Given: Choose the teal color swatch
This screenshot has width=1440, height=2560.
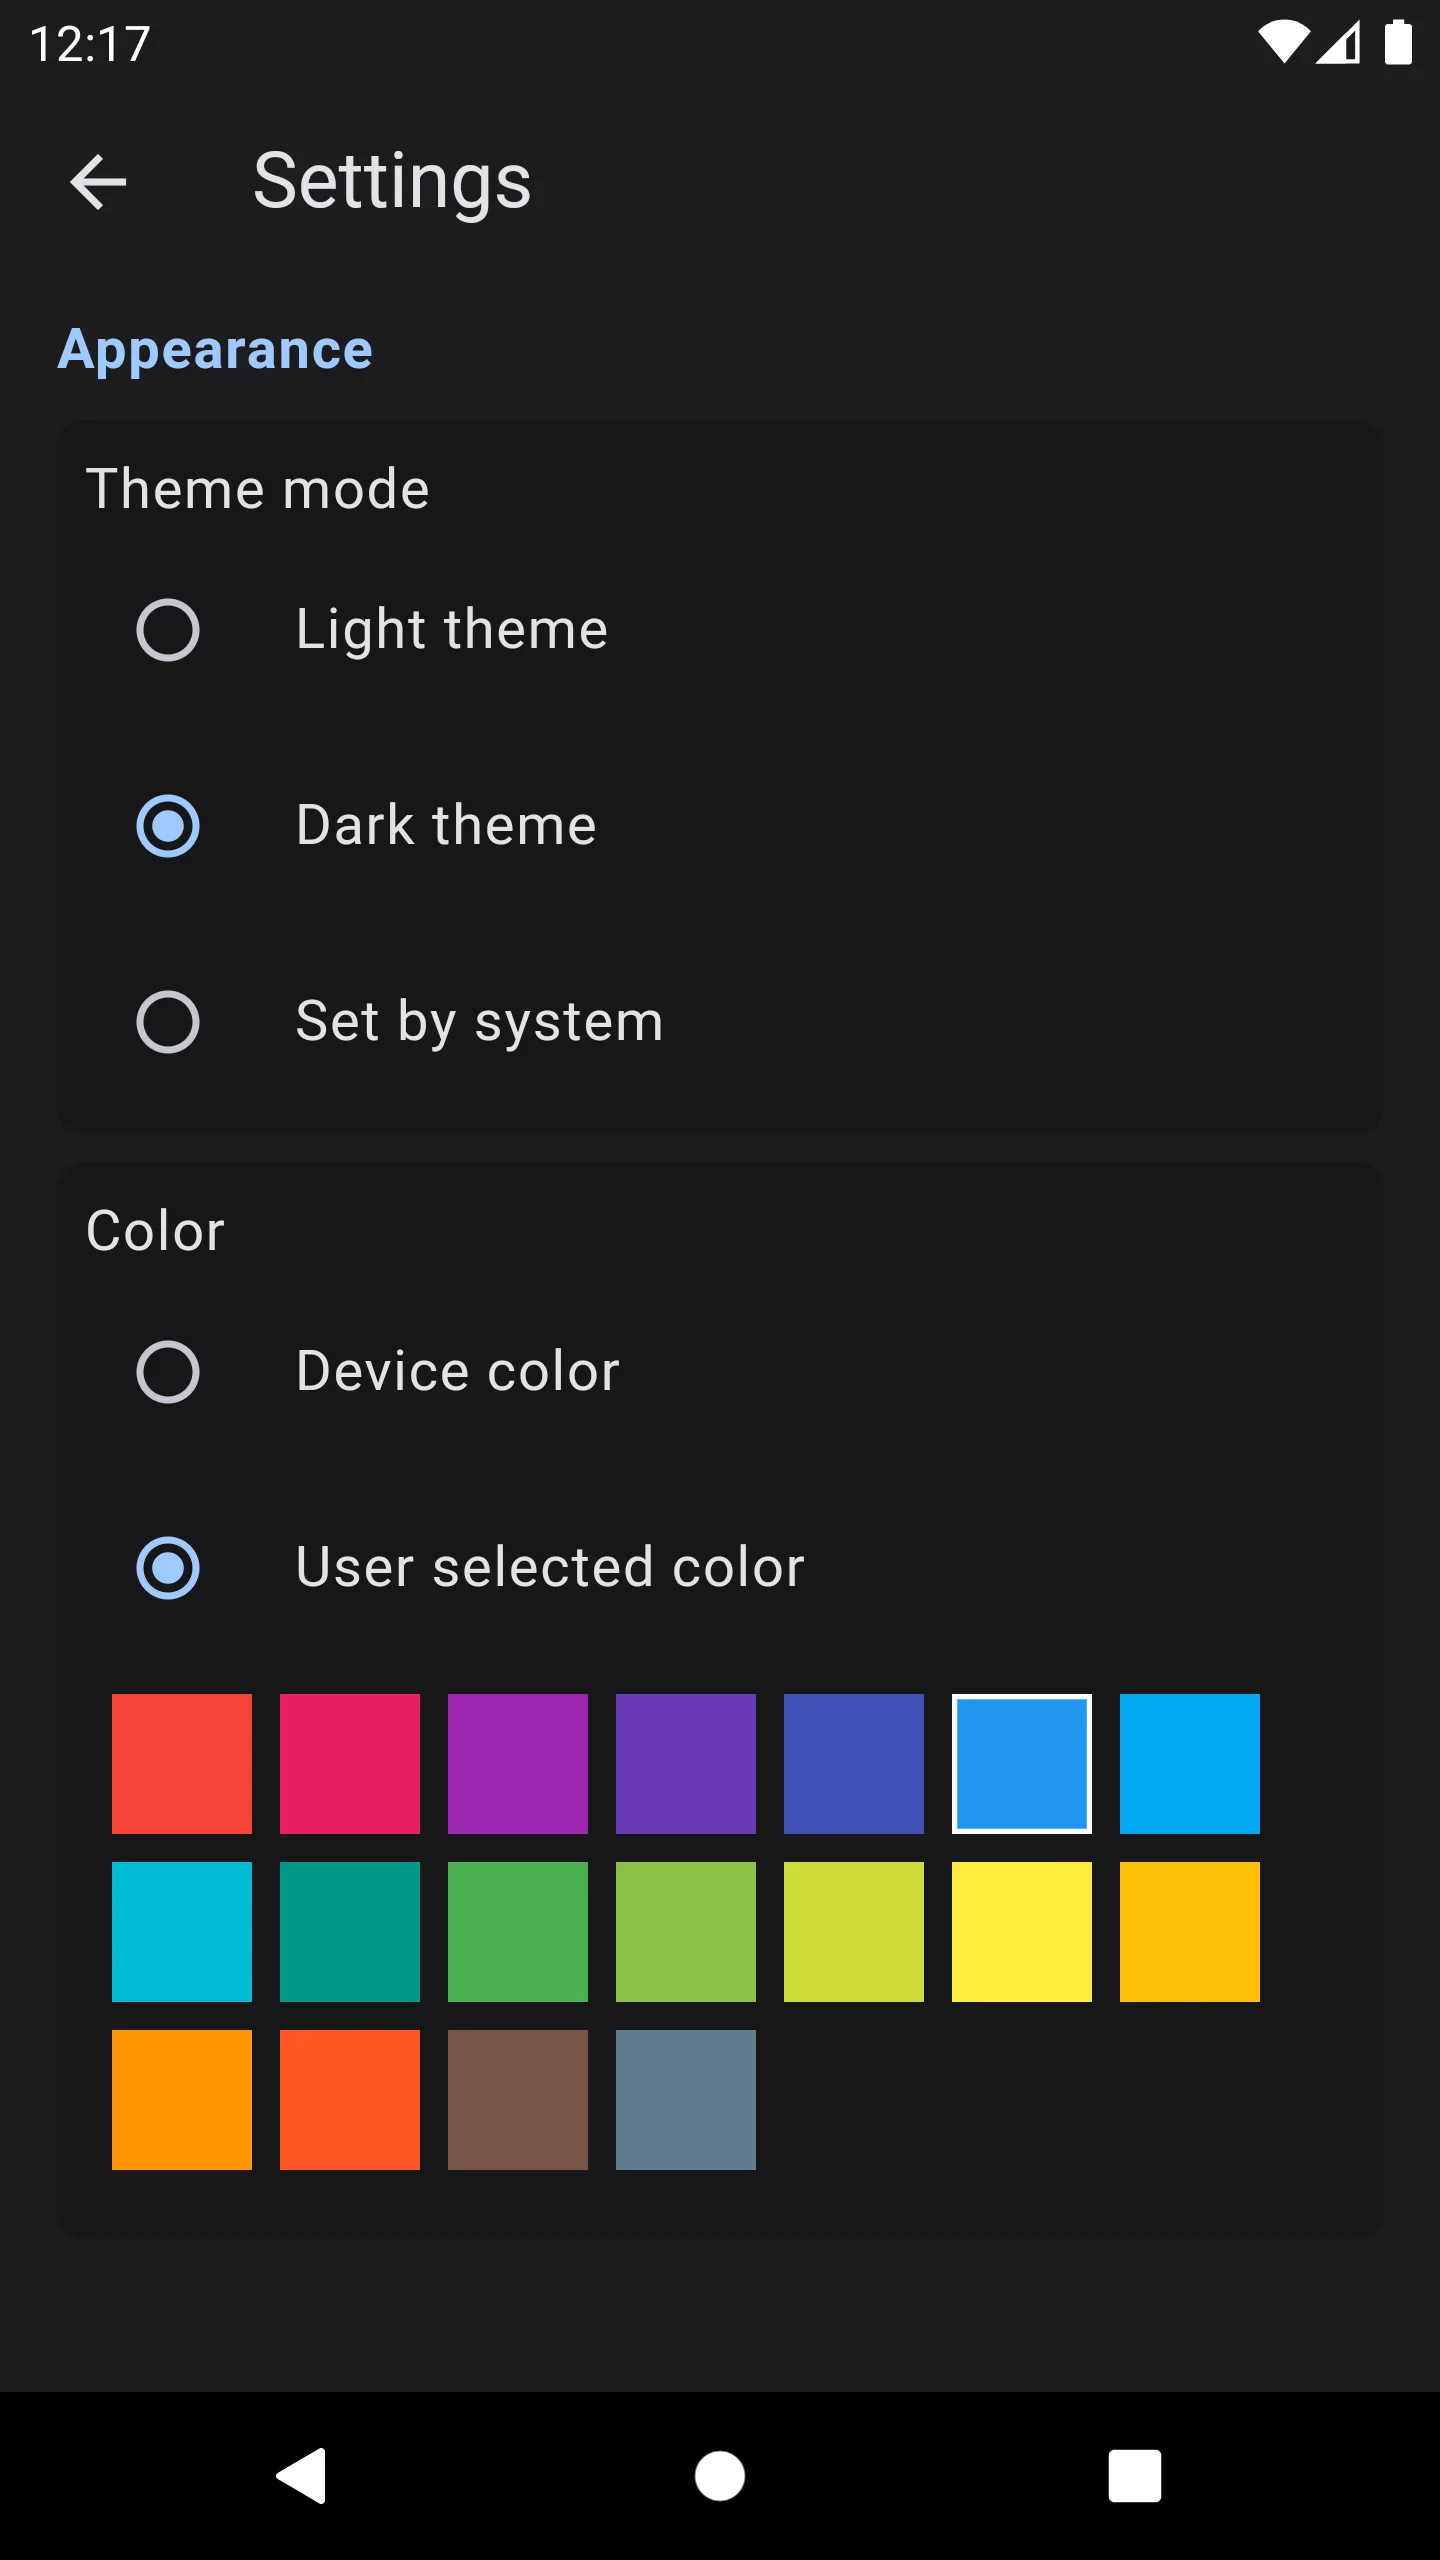Looking at the screenshot, I should [x=350, y=1932].
